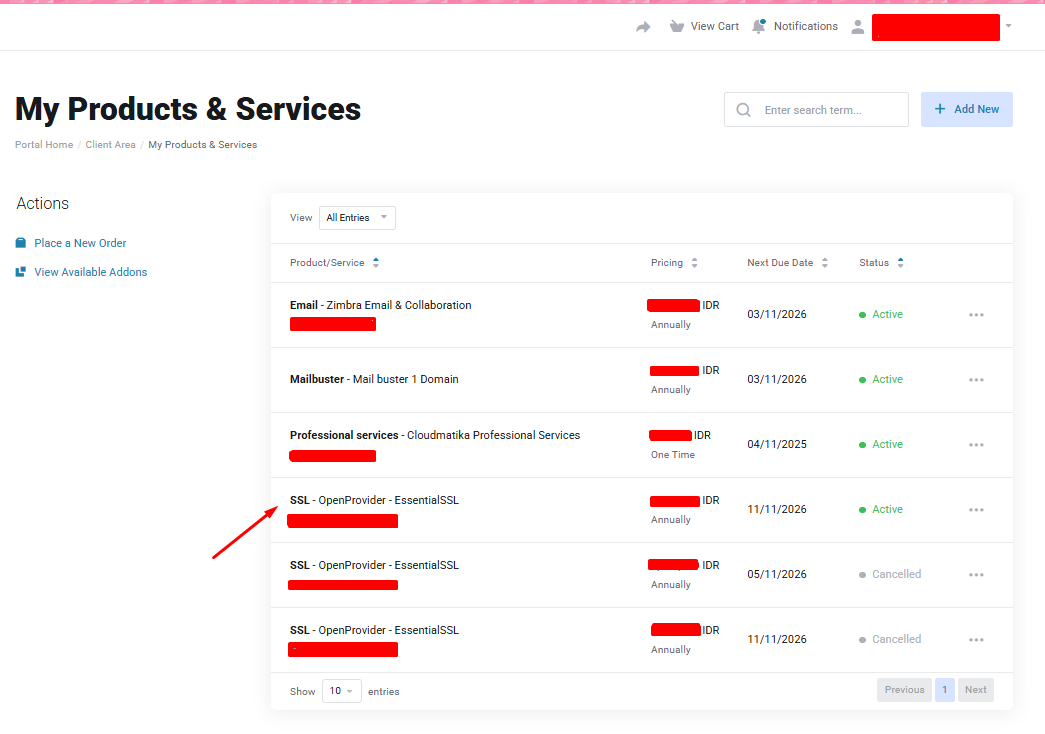Open options for SSL row due 05/11/2026
This screenshot has width=1045, height=734.
point(976,575)
